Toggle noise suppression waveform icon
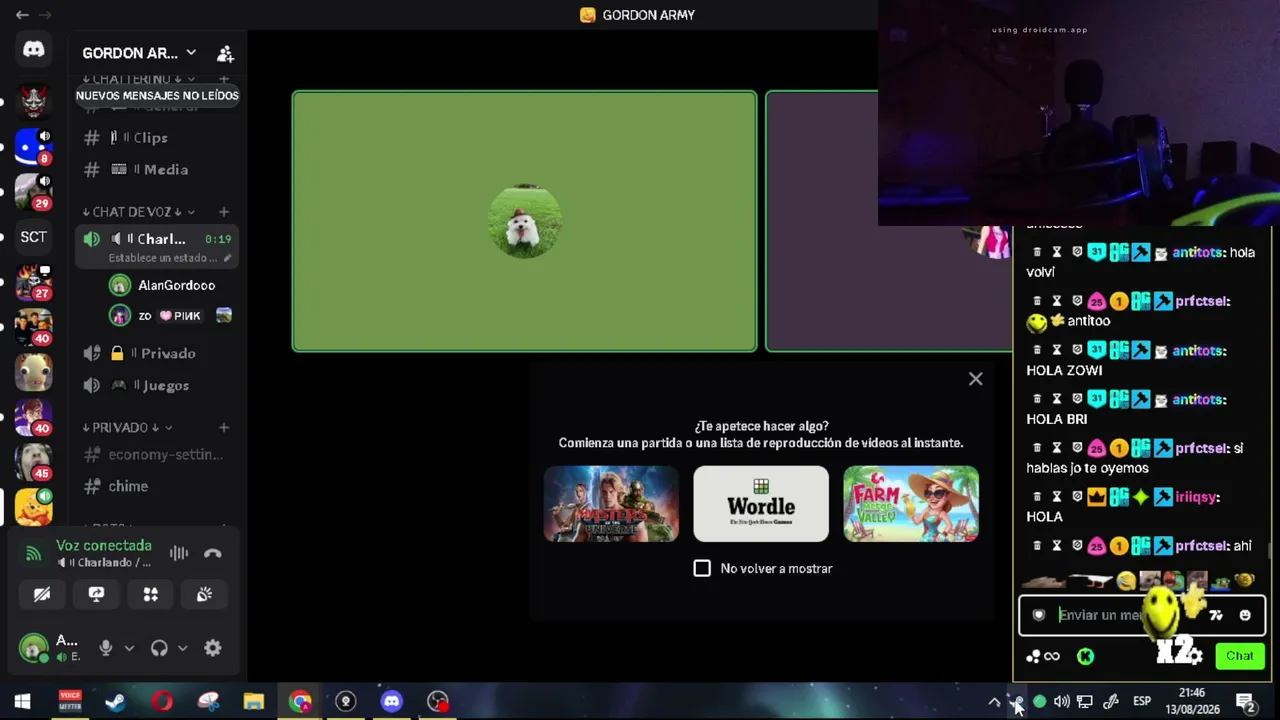The width and height of the screenshot is (1280, 720). click(179, 553)
